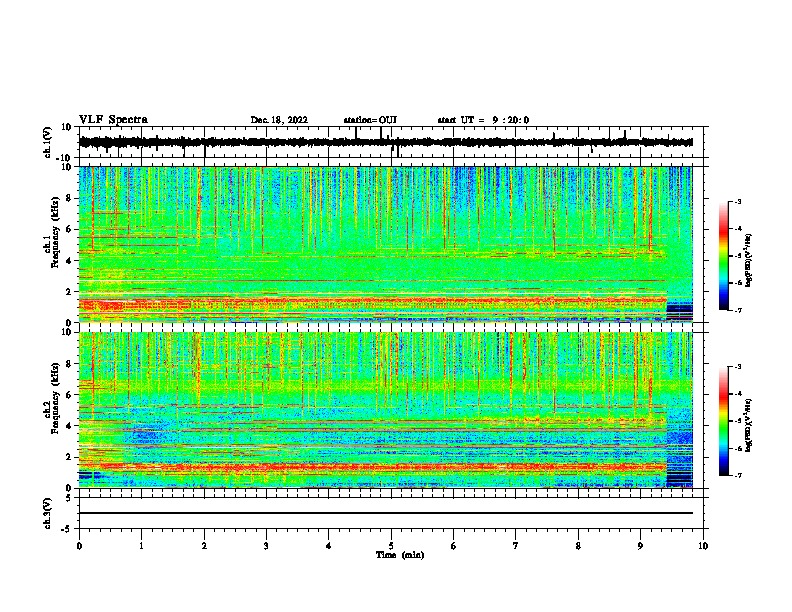Click the ch.1 spectrogram panel
The image size is (792, 612).
pos(385,244)
